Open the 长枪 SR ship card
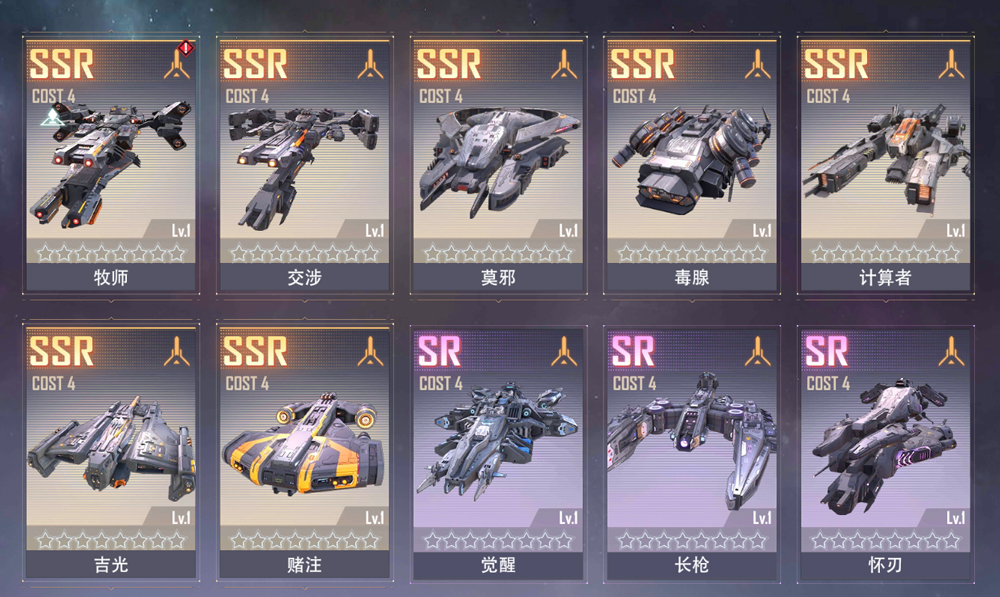This screenshot has height=597, width=1000. coord(692,453)
